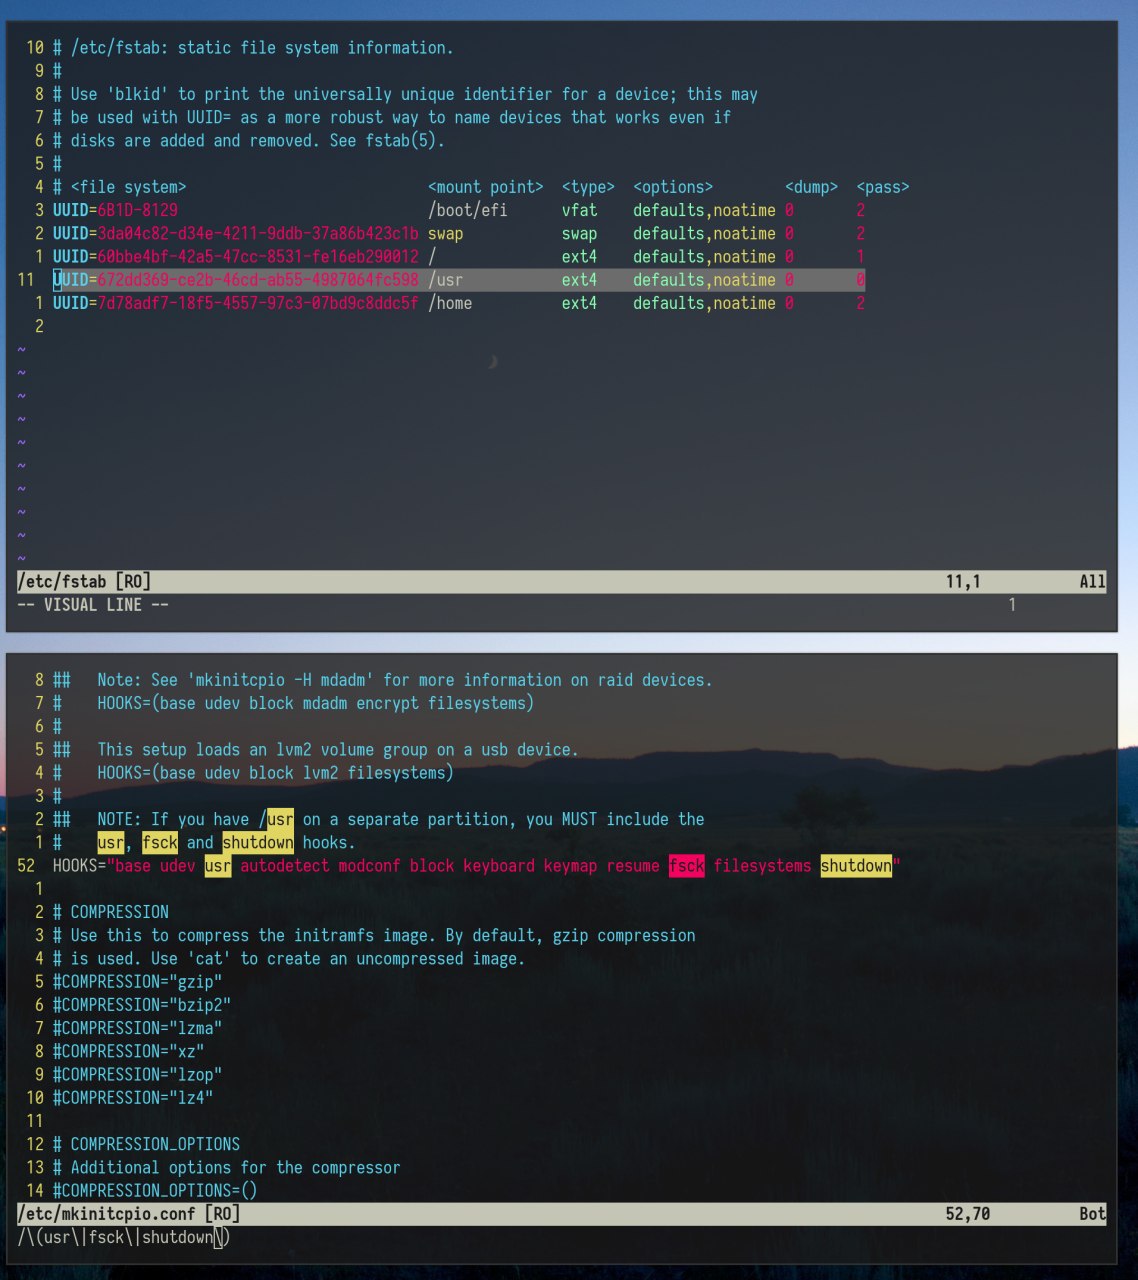Click the 'keyboard' hook
Viewport: 1138px width, 1280px height.
point(499,866)
